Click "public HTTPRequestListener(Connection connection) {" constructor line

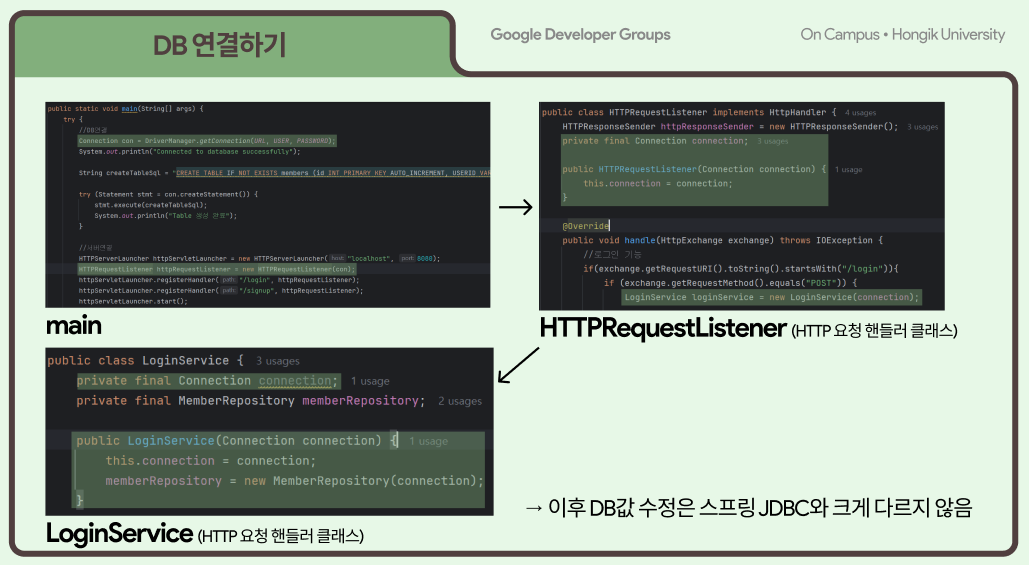coord(694,169)
